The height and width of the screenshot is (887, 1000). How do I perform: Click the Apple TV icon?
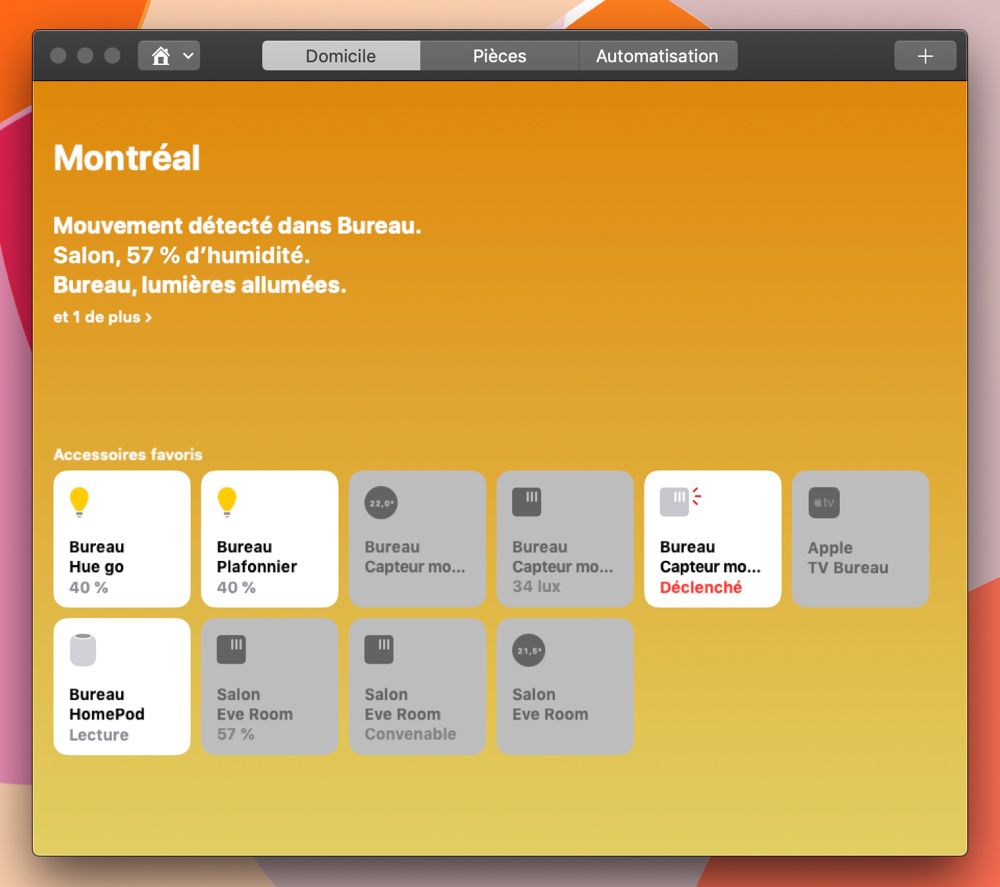click(x=824, y=503)
